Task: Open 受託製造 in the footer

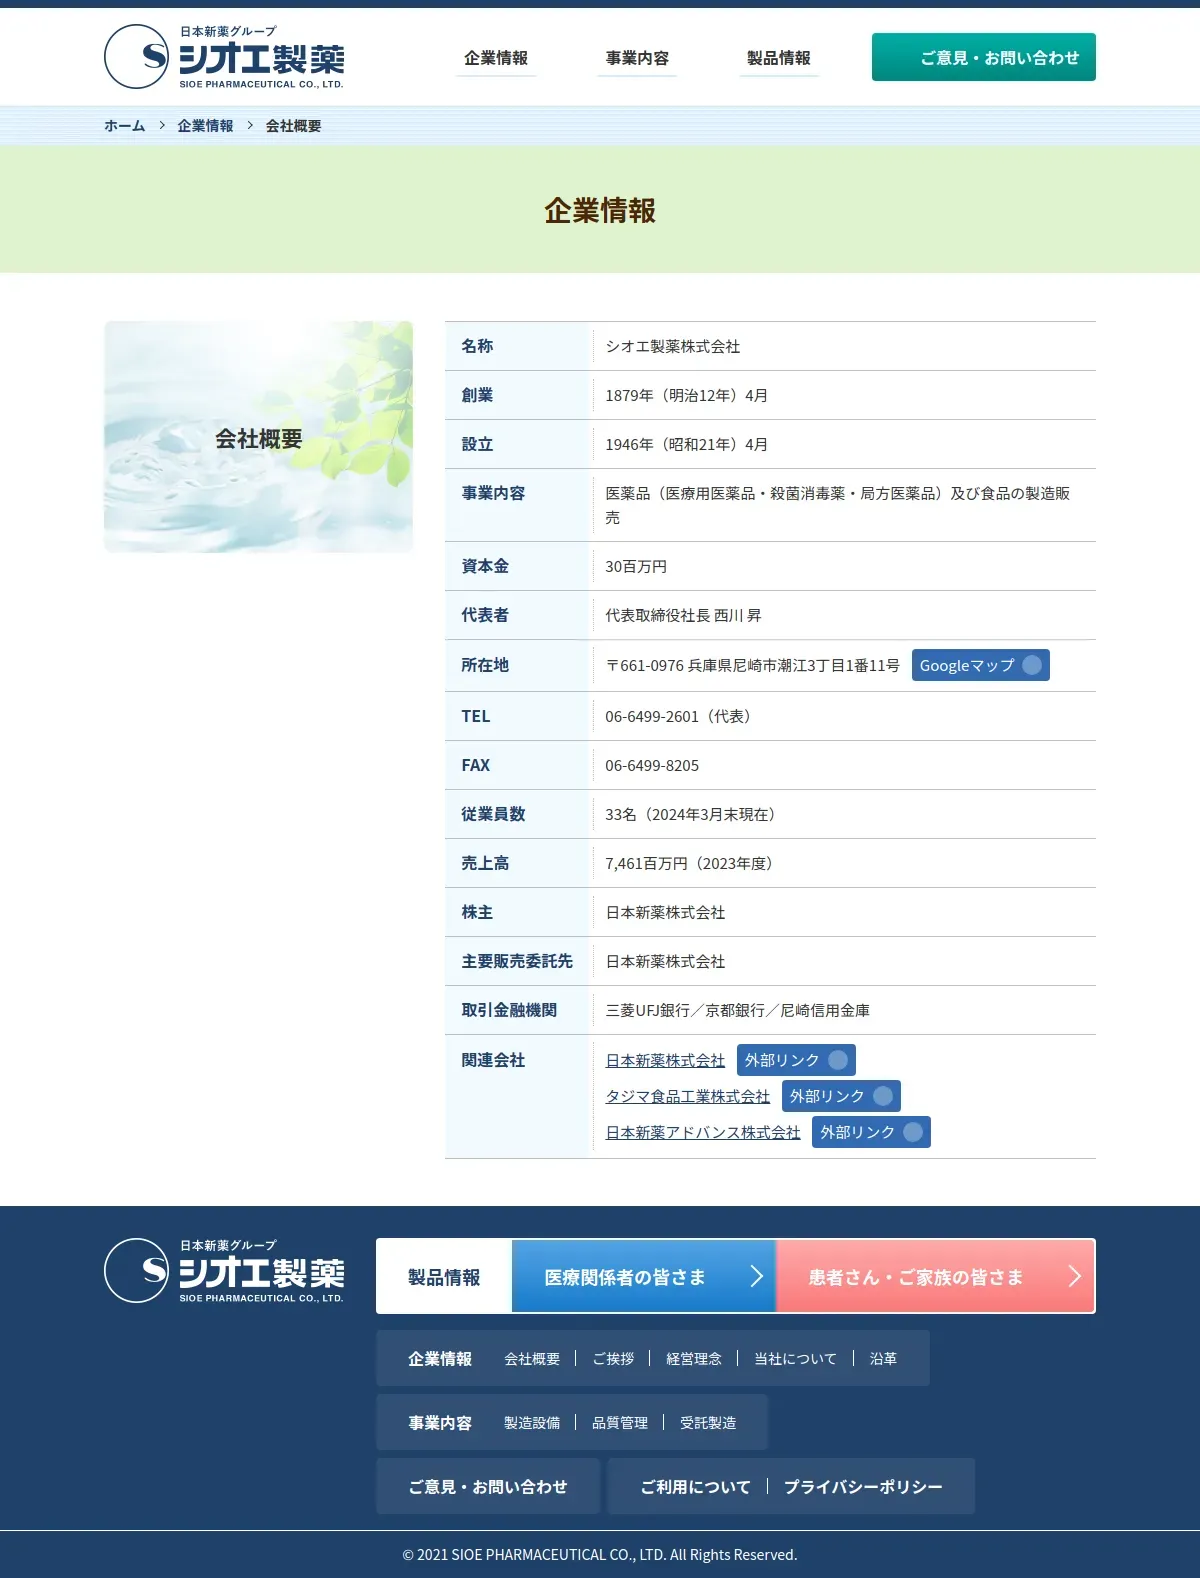Action: [708, 1422]
